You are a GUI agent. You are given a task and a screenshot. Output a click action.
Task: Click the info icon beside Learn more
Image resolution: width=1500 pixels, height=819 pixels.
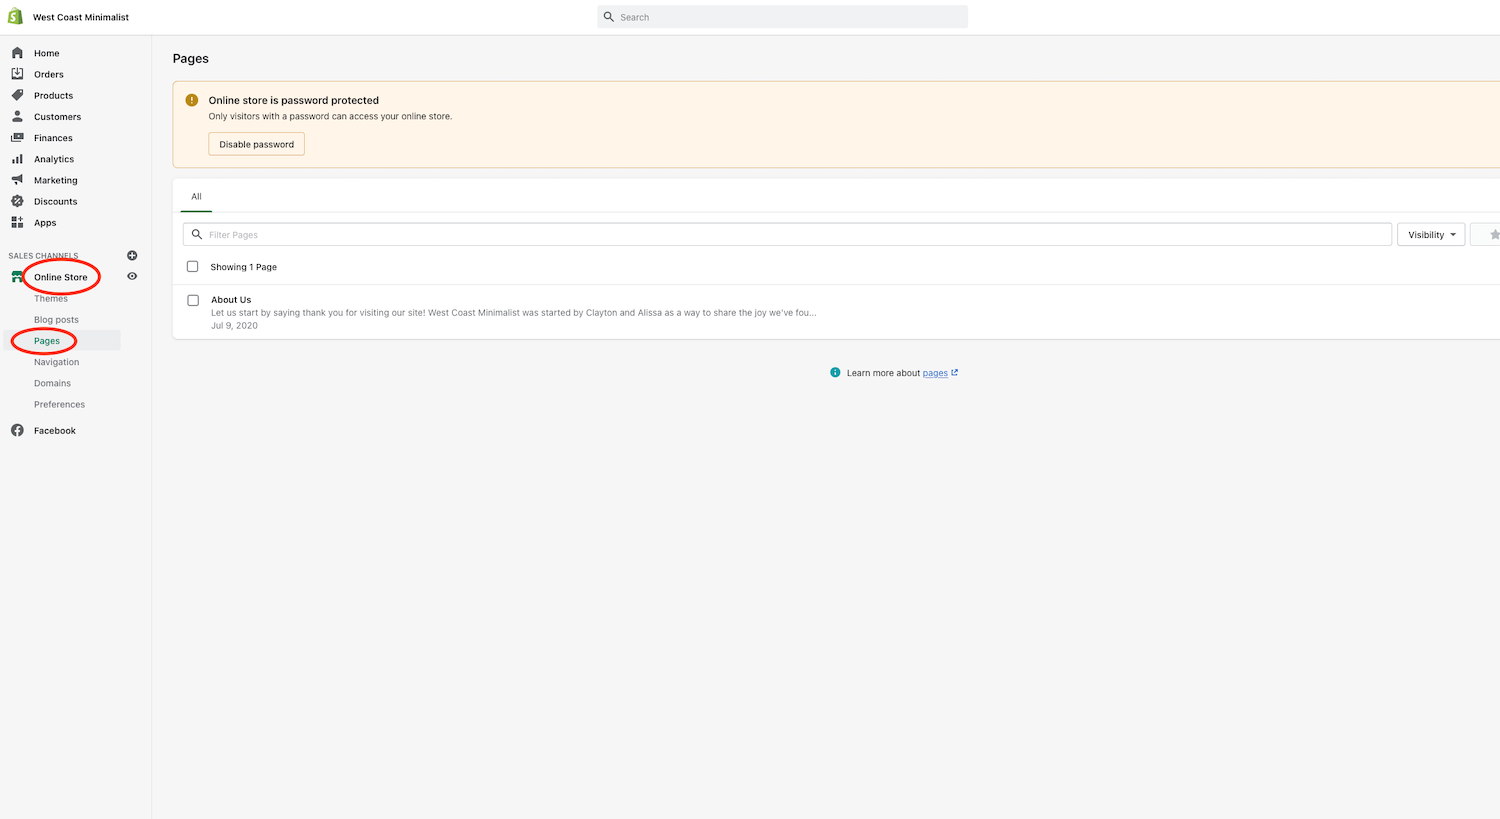(835, 372)
